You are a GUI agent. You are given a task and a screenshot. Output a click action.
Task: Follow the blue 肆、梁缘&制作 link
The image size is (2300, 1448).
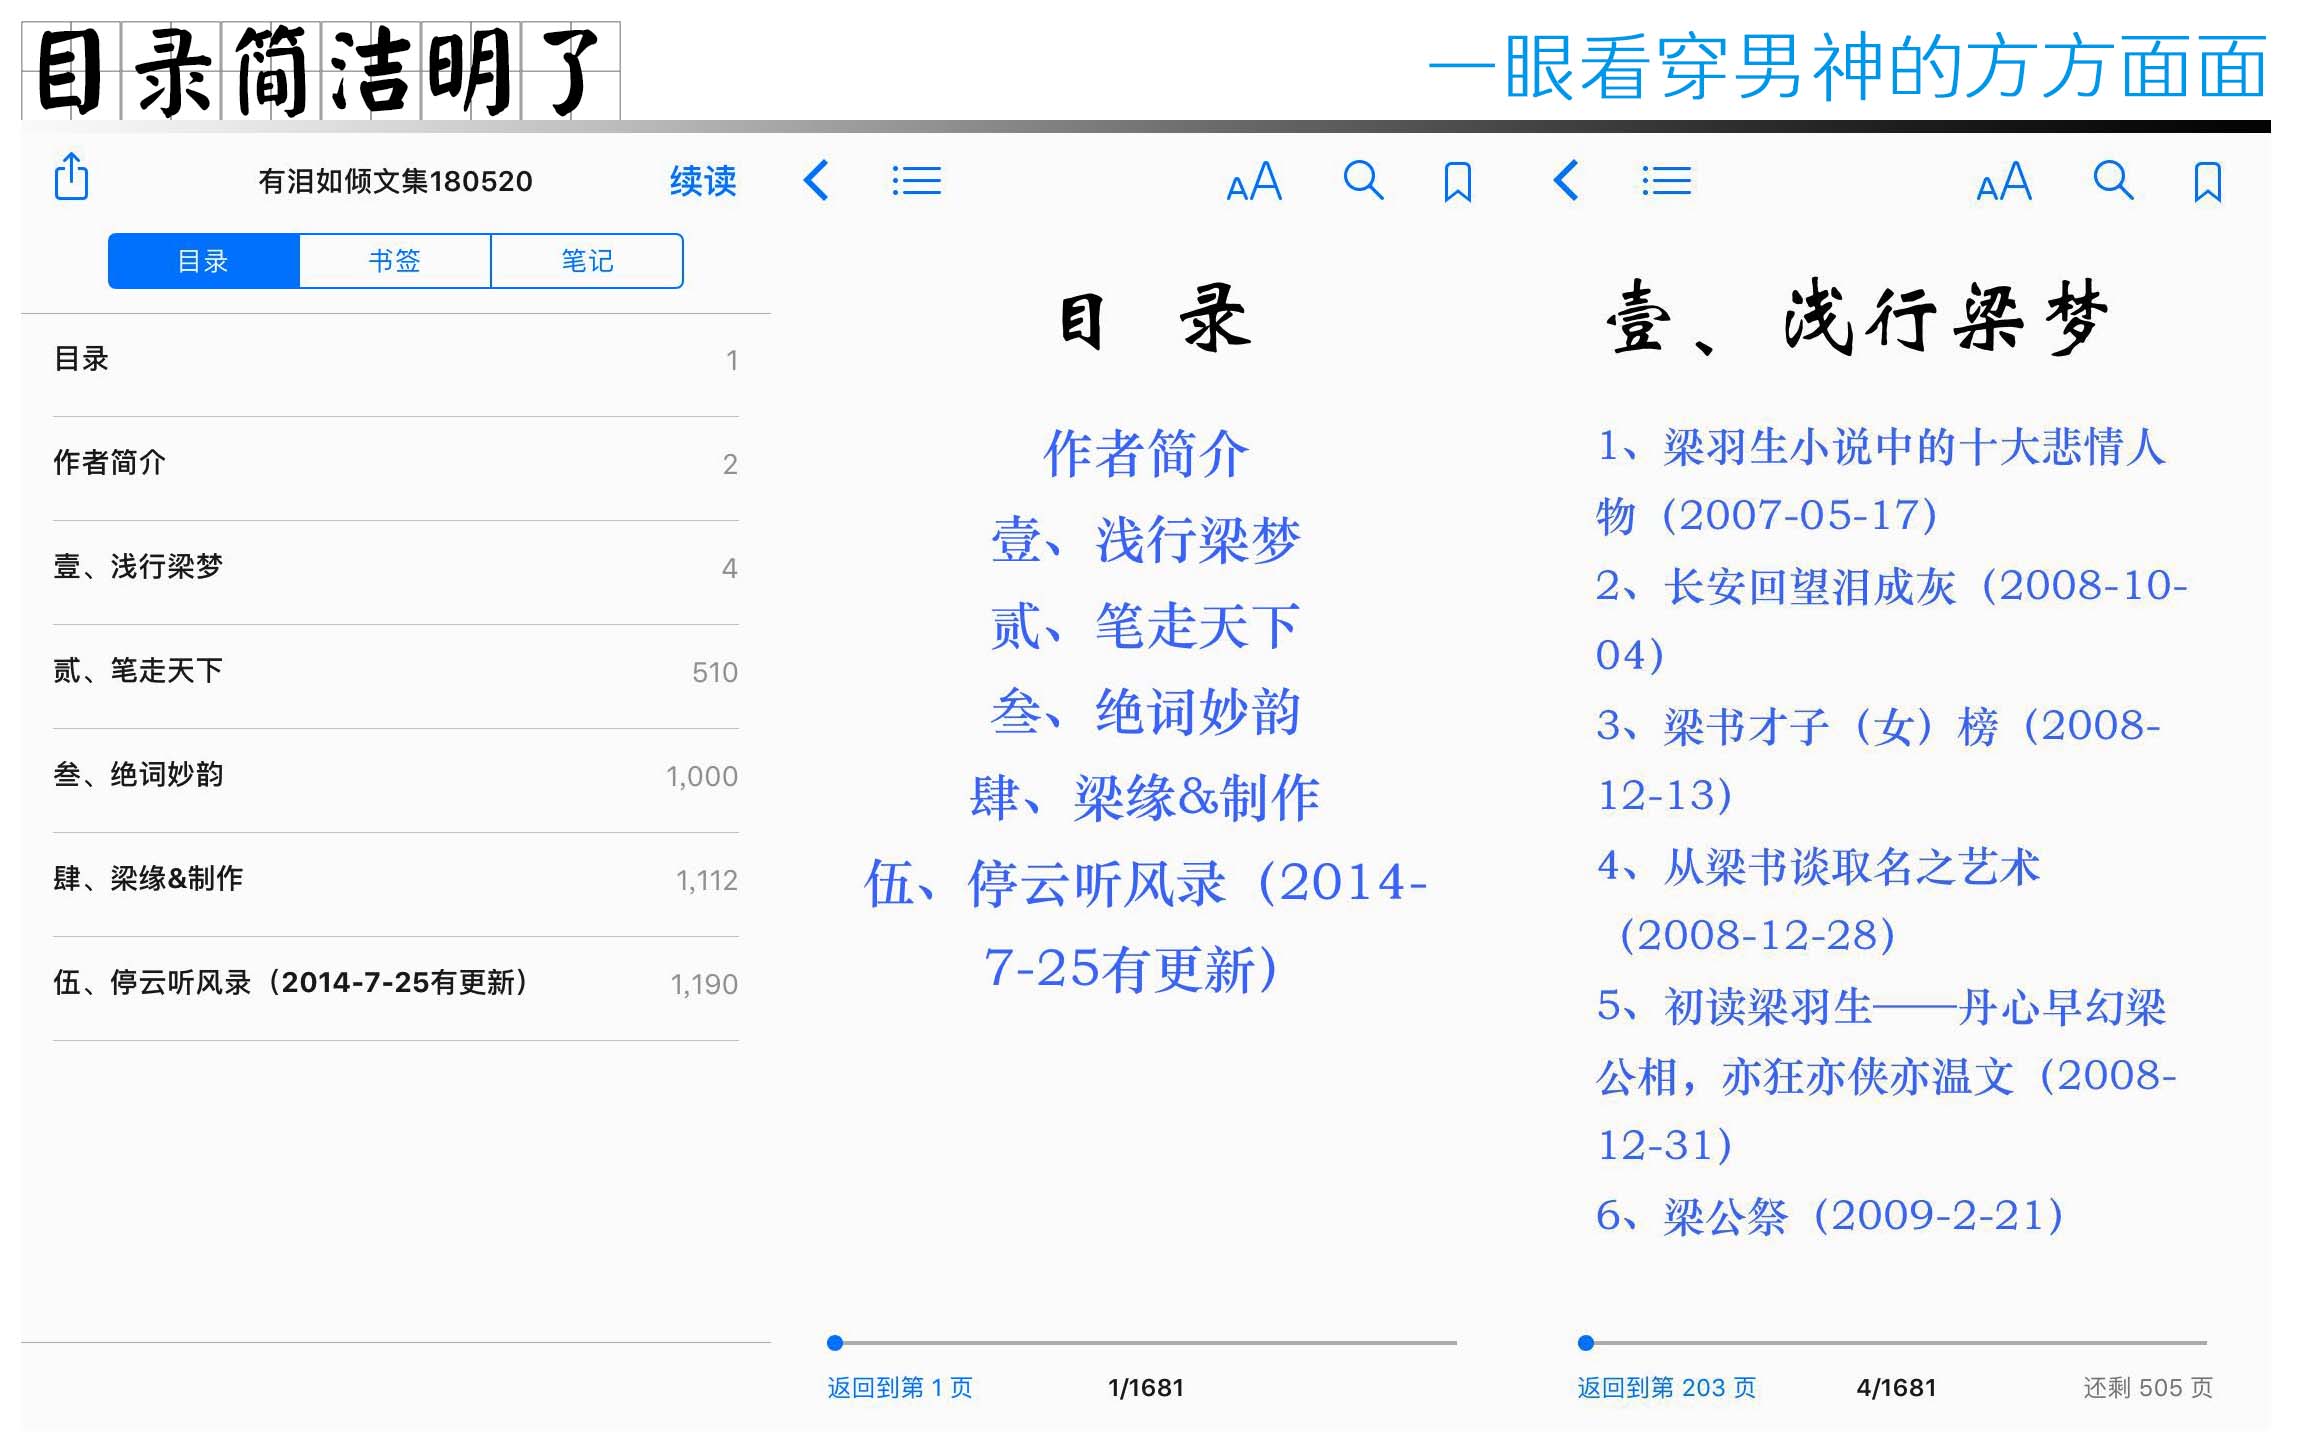tap(1146, 798)
